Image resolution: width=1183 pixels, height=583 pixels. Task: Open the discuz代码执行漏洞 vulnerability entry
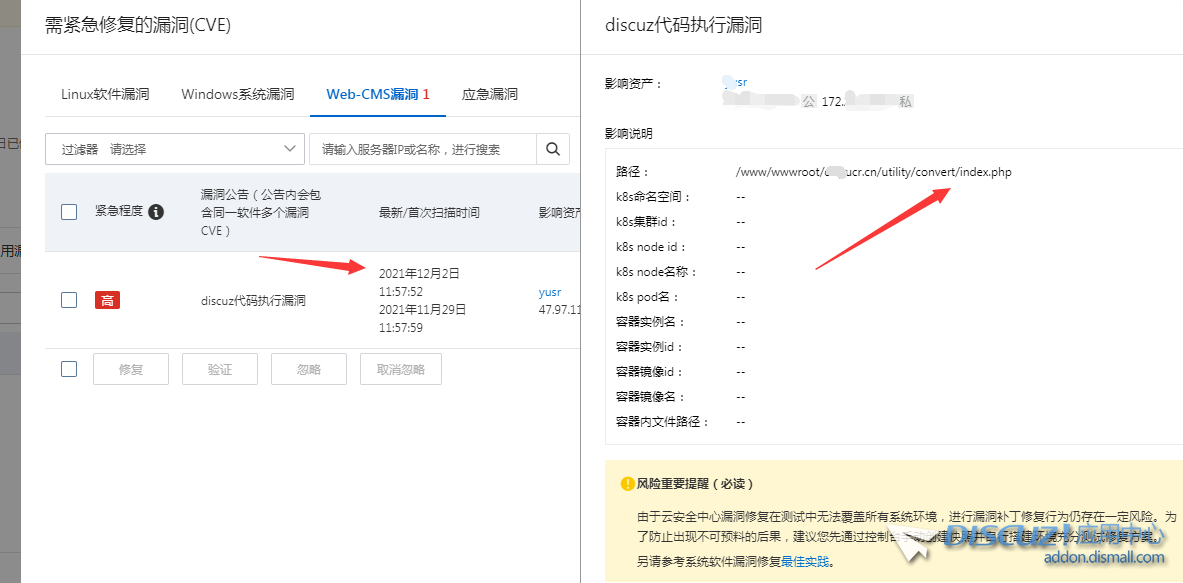click(x=253, y=301)
